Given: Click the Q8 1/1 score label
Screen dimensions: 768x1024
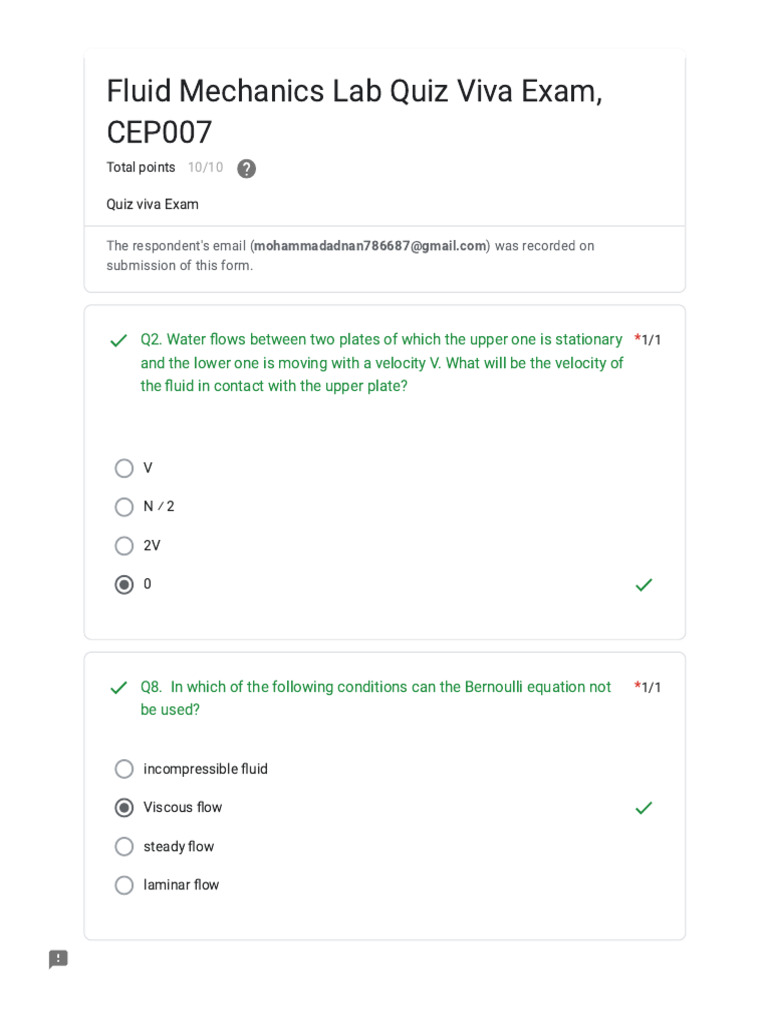Looking at the screenshot, I should [647, 687].
